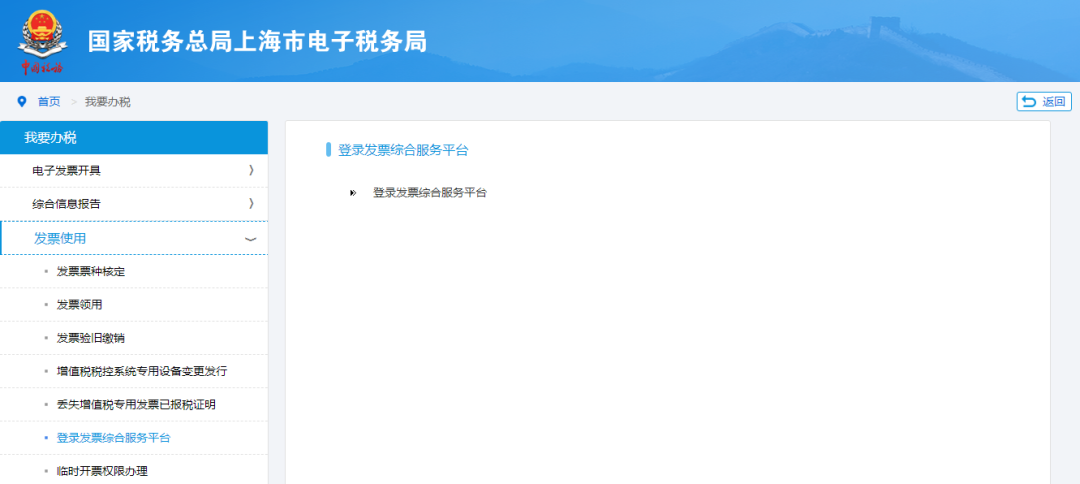Go back using the 返回 button
Image resolution: width=1080 pixels, height=484 pixels.
[x=1044, y=101]
